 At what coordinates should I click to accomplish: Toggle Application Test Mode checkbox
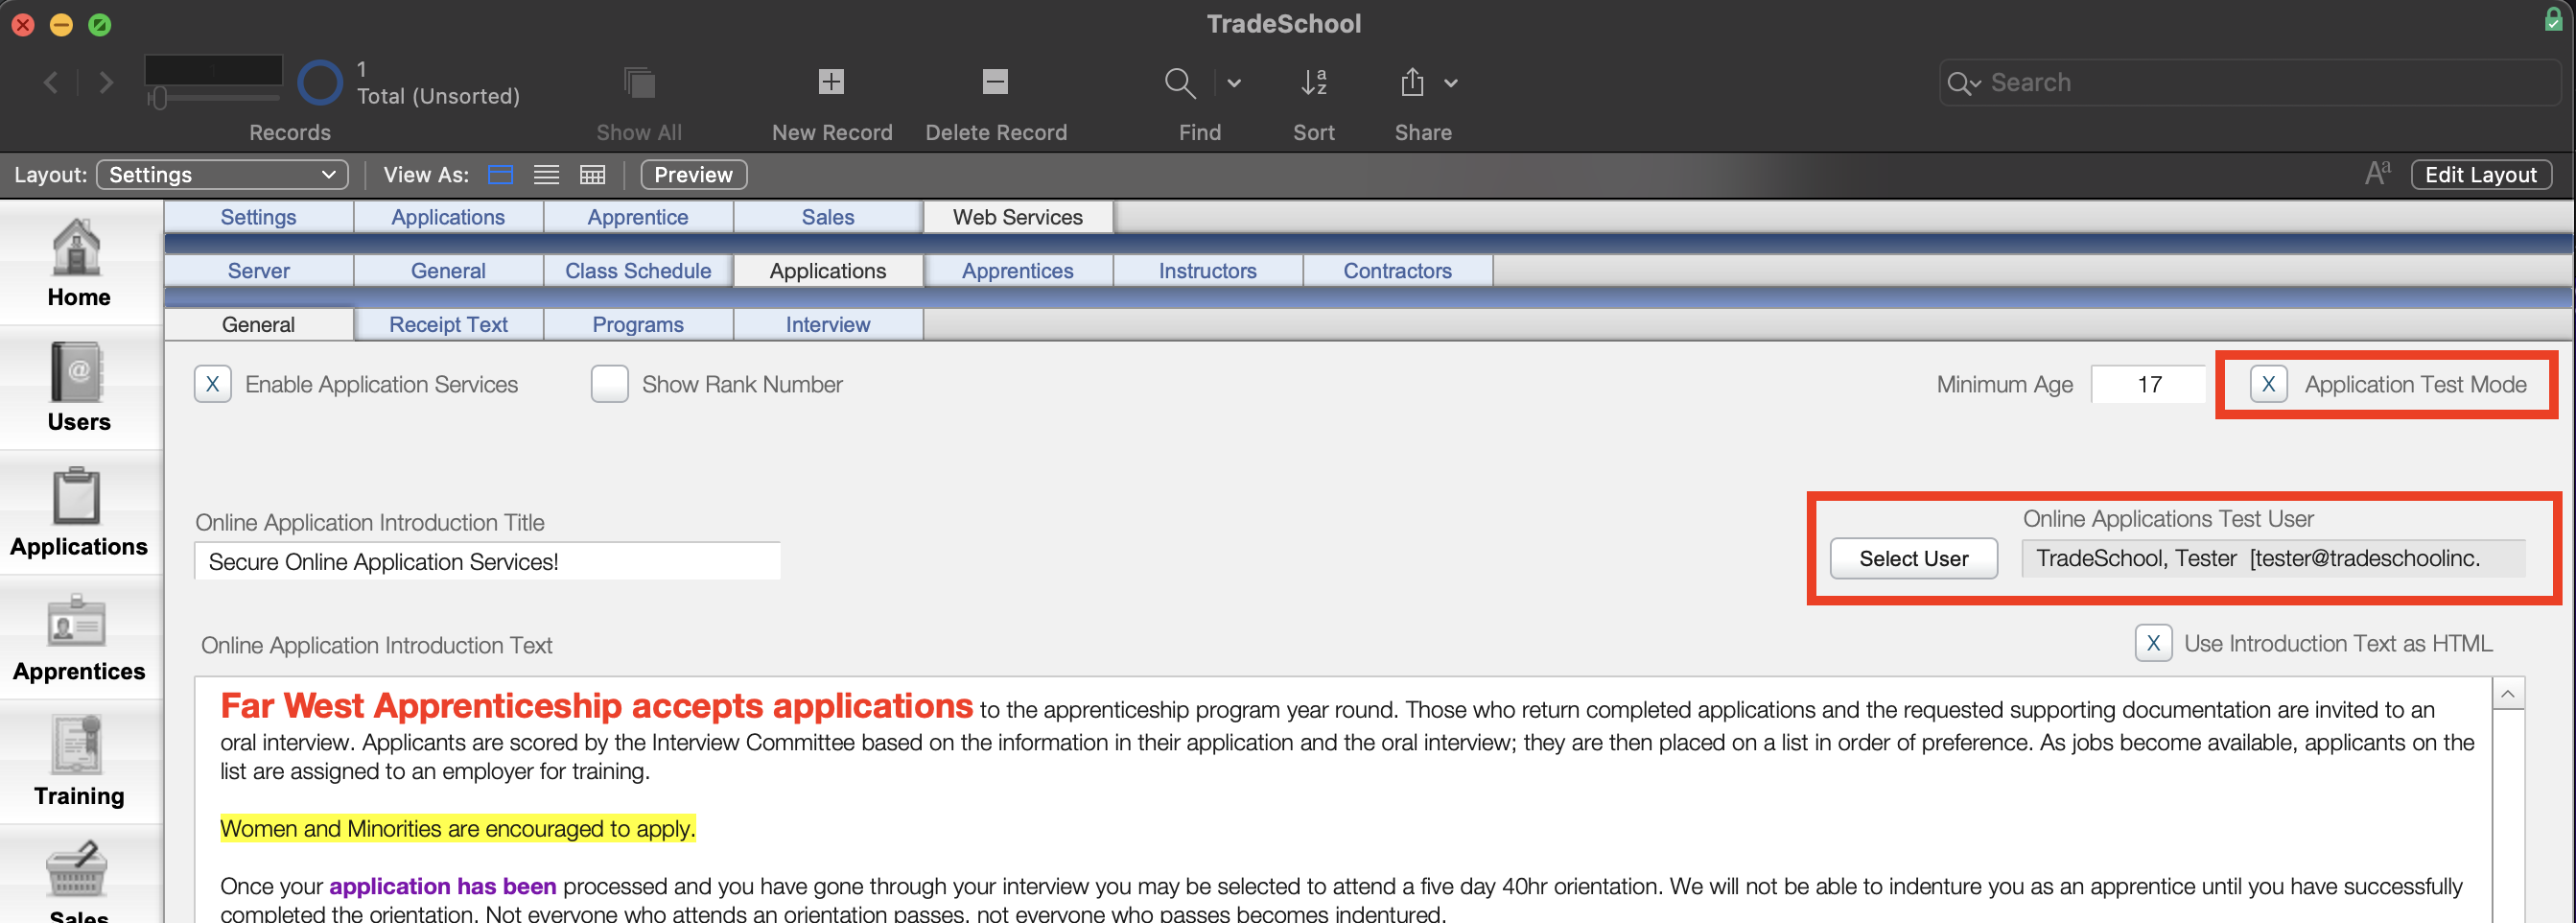coord(2268,384)
